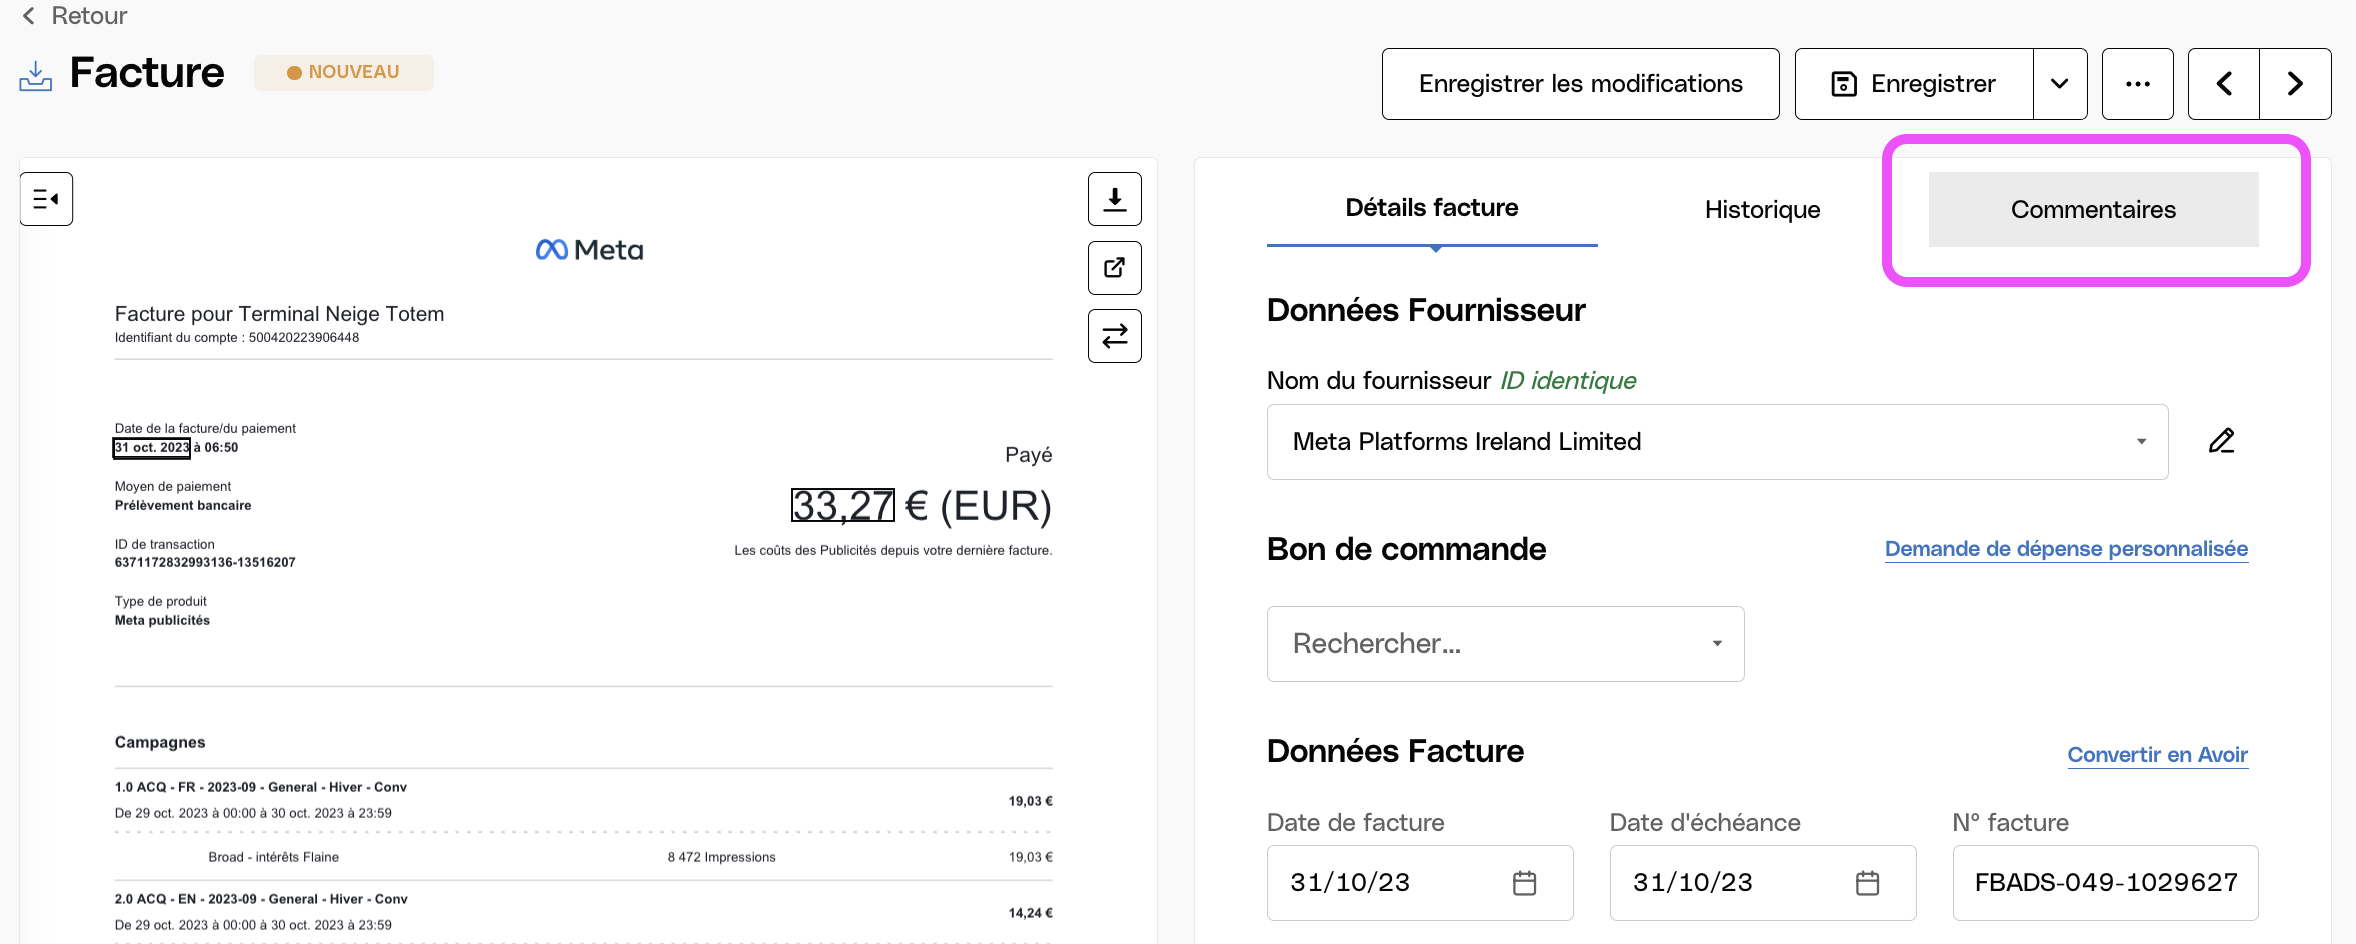
Task: Click Enregistrer les modifications button
Action: [x=1581, y=84]
